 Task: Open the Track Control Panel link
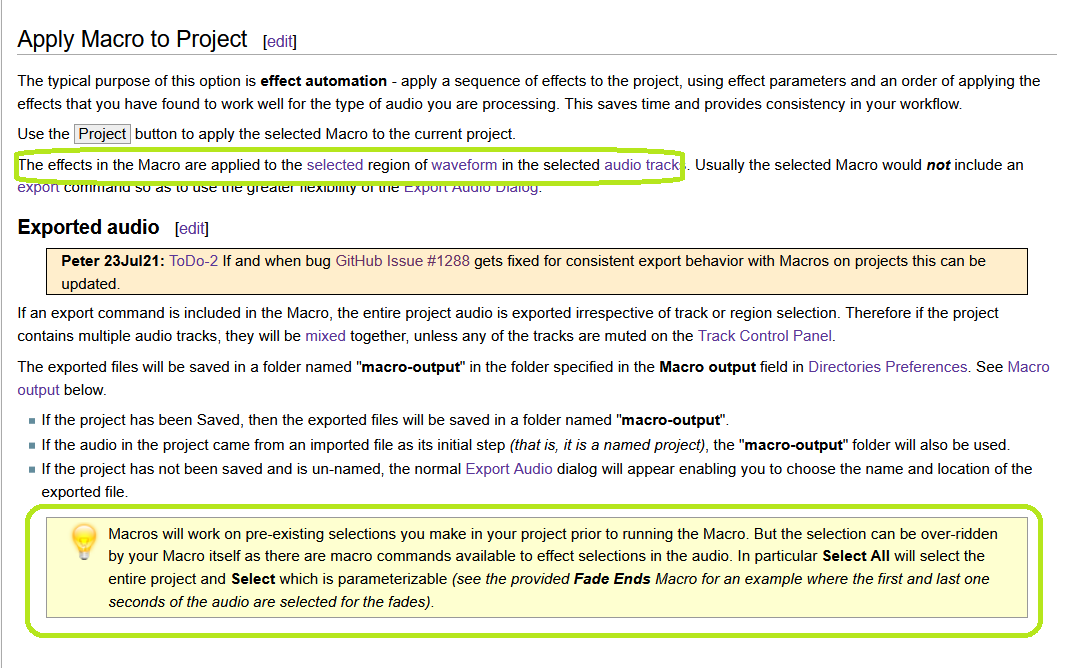(x=765, y=333)
